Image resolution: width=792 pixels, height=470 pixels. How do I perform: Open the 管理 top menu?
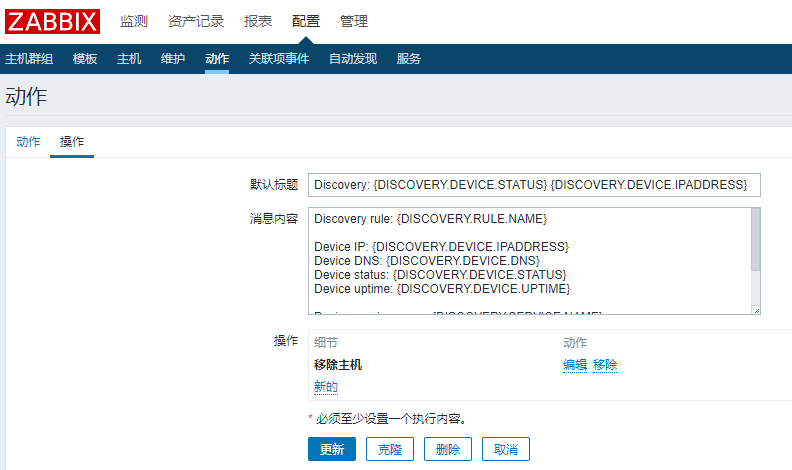(354, 21)
